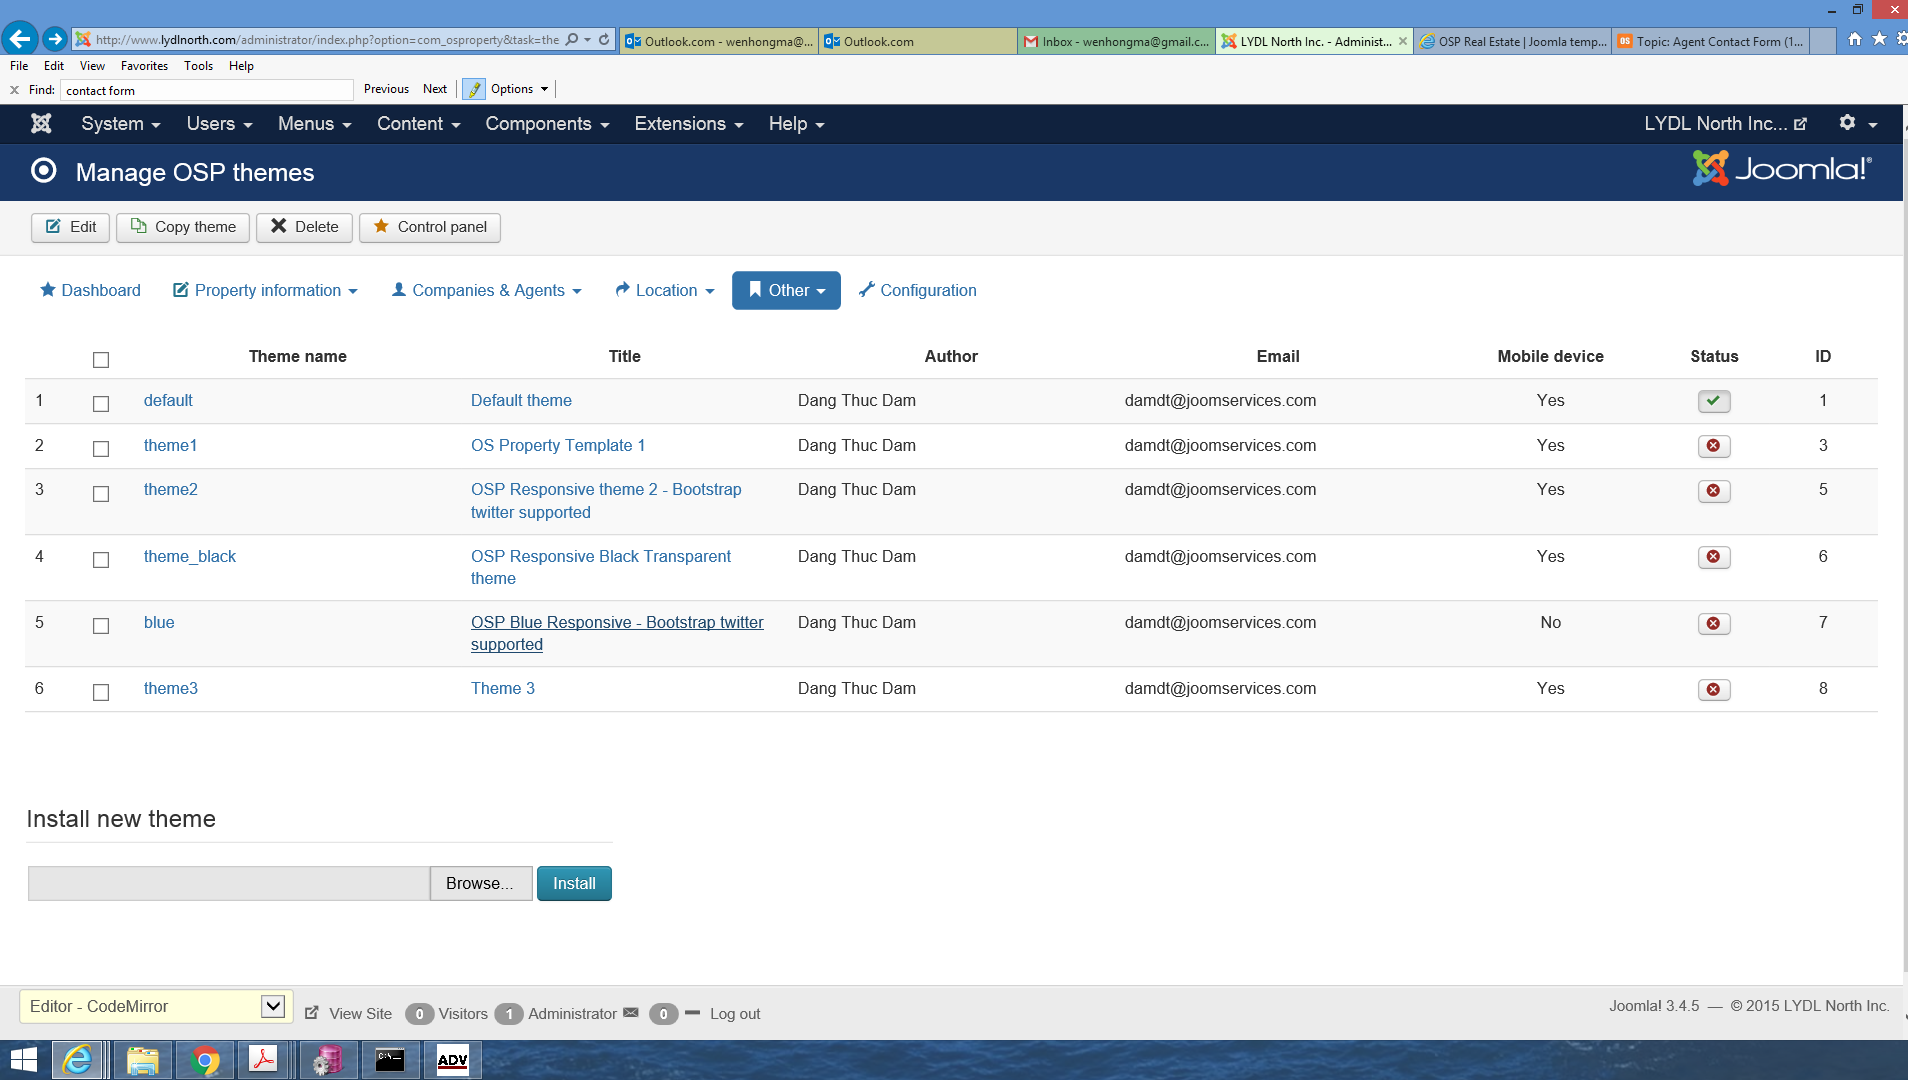Screen dimensions: 1908x1080
Task: Toggle the status icon for default theme
Action: (x=1714, y=401)
